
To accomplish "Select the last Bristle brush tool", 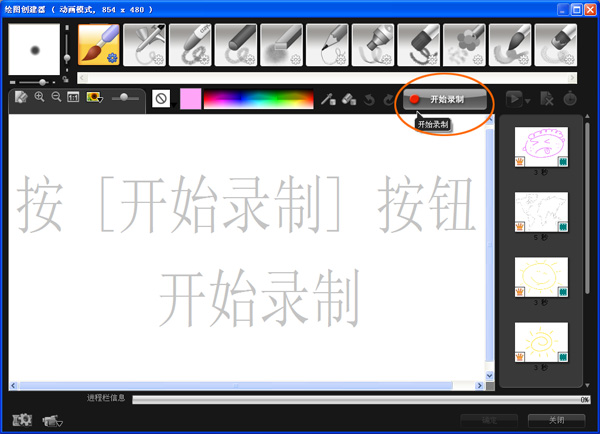I will (556, 45).
